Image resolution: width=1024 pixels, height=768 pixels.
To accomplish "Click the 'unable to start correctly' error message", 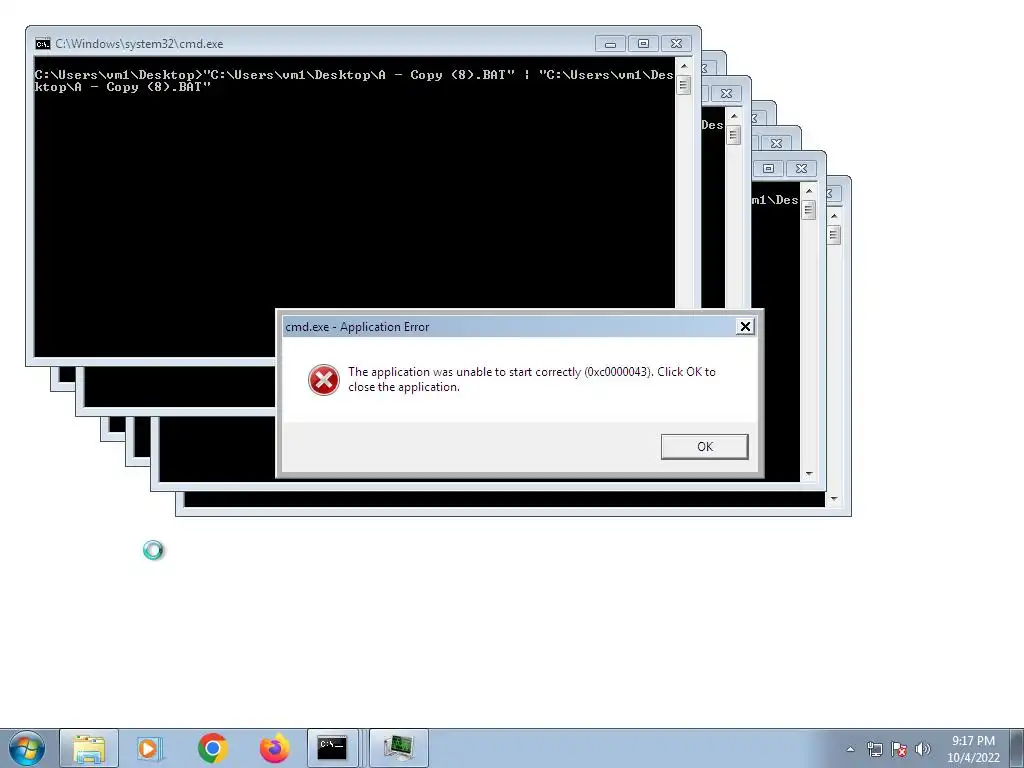I will 532,379.
